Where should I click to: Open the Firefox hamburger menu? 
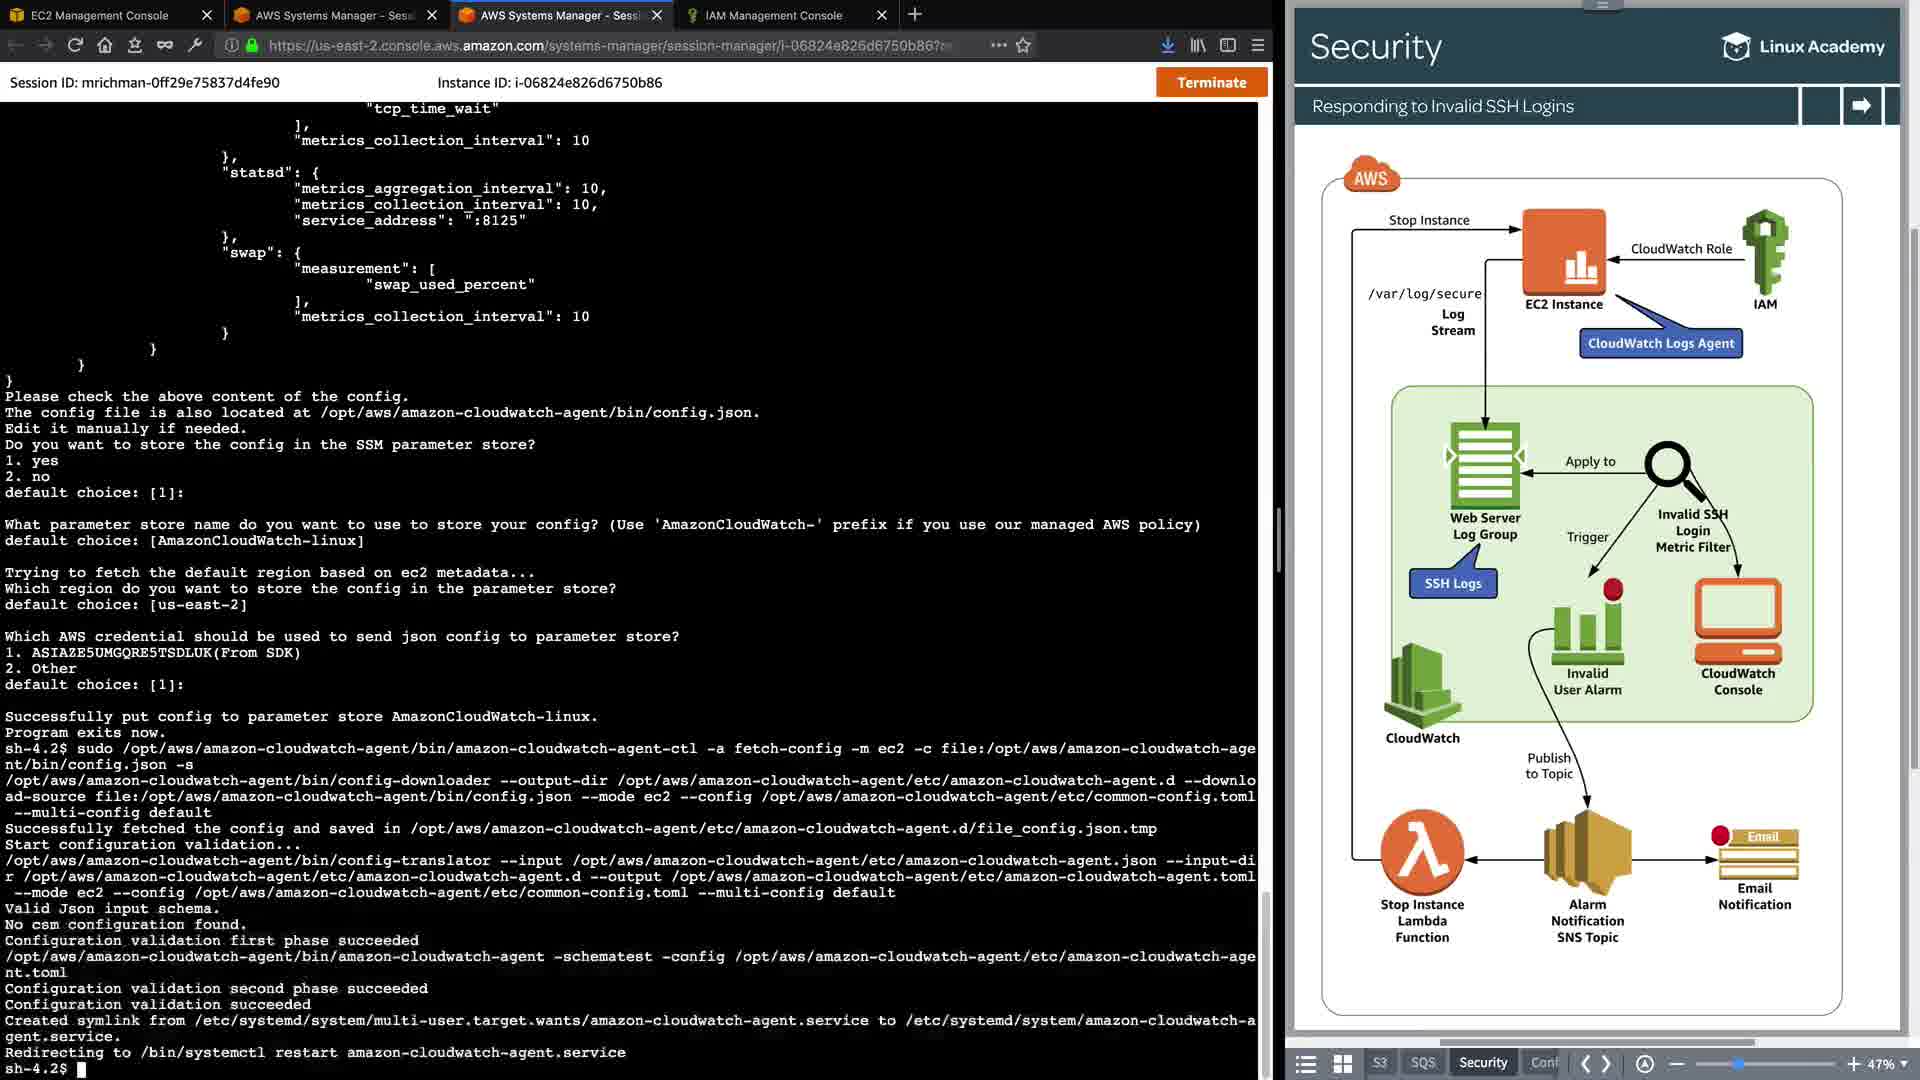tap(1258, 45)
